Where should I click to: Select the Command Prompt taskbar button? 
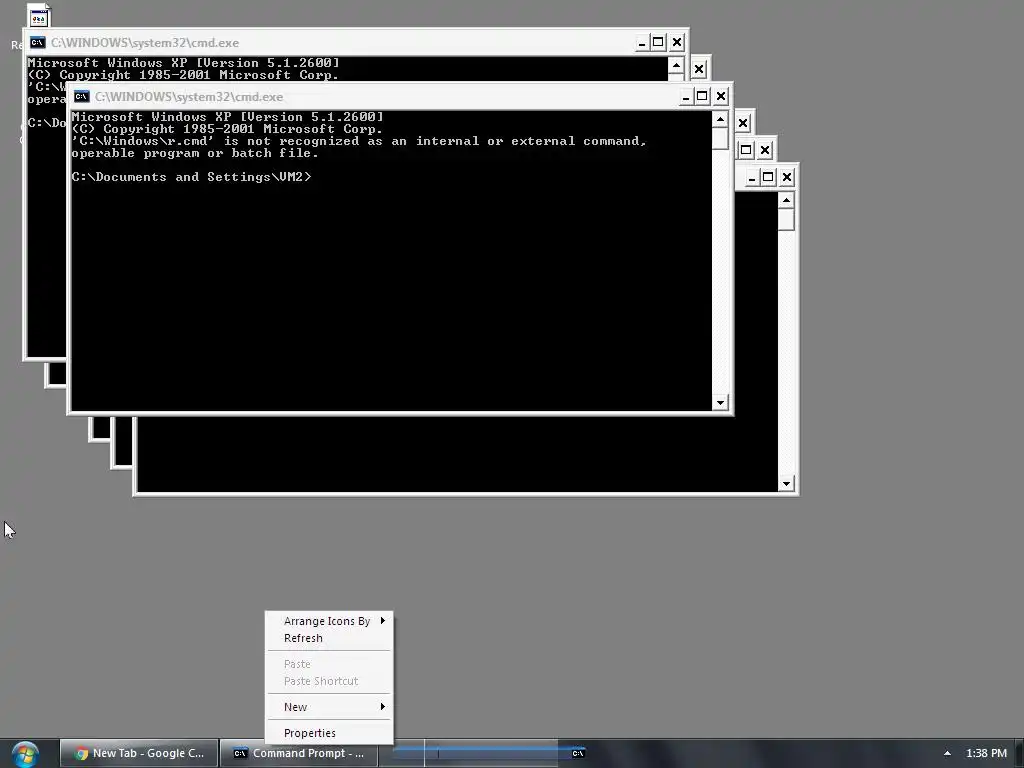[x=298, y=753]
